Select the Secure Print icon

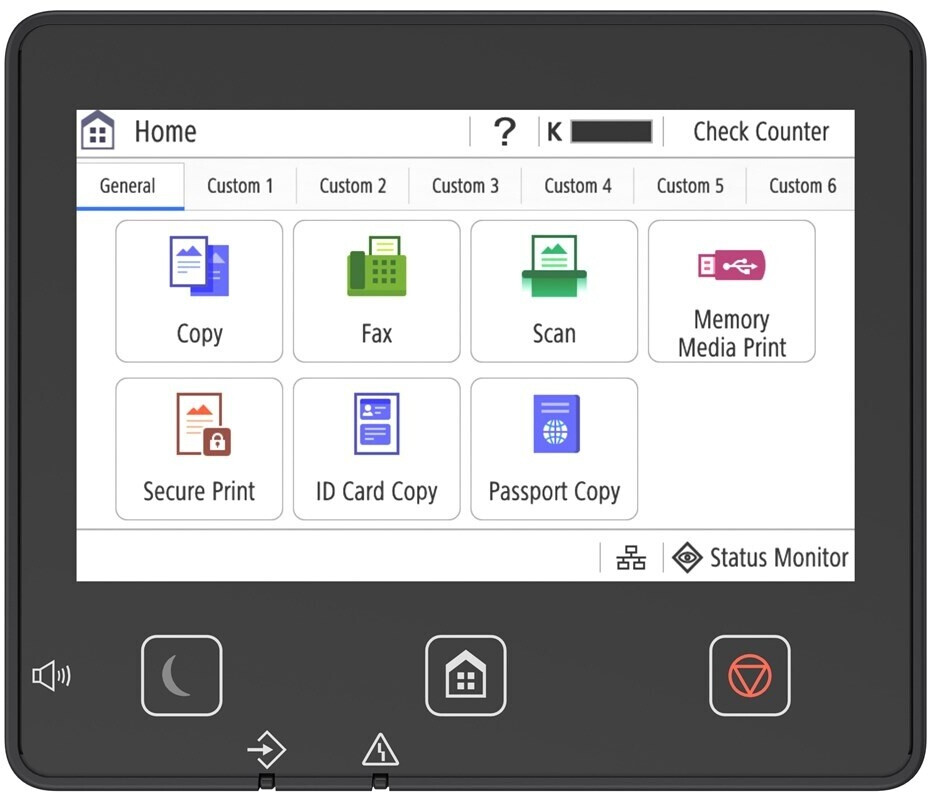coord(199,449)
